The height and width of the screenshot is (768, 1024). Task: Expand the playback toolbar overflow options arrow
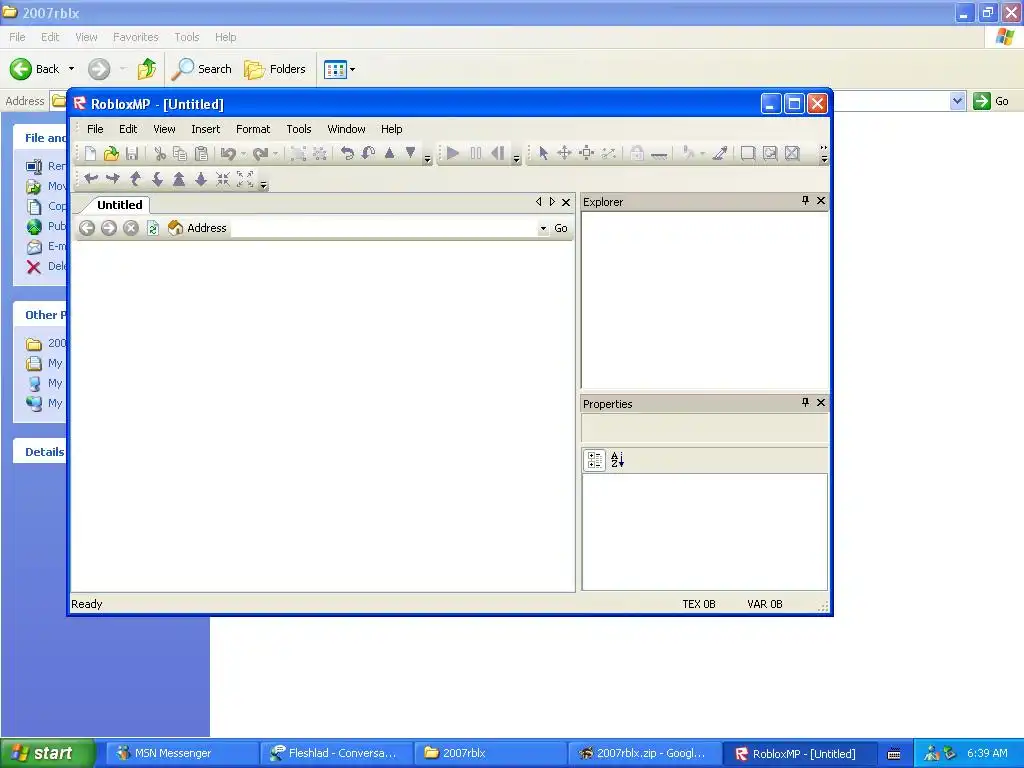pos(516,159)
